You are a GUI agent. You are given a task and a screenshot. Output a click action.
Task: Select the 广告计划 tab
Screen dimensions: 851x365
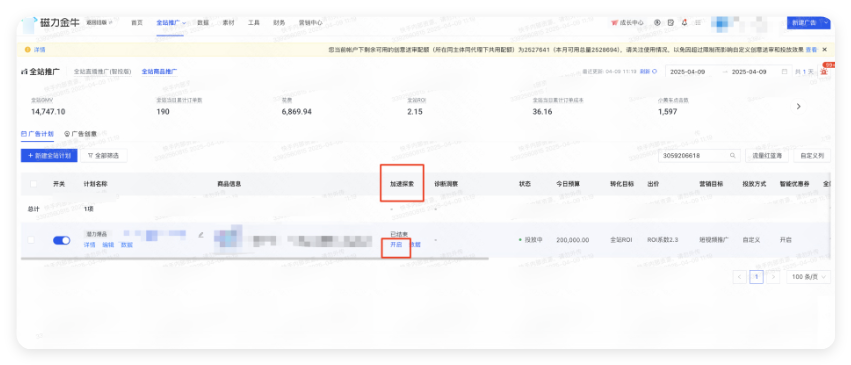tap(37, 133)
